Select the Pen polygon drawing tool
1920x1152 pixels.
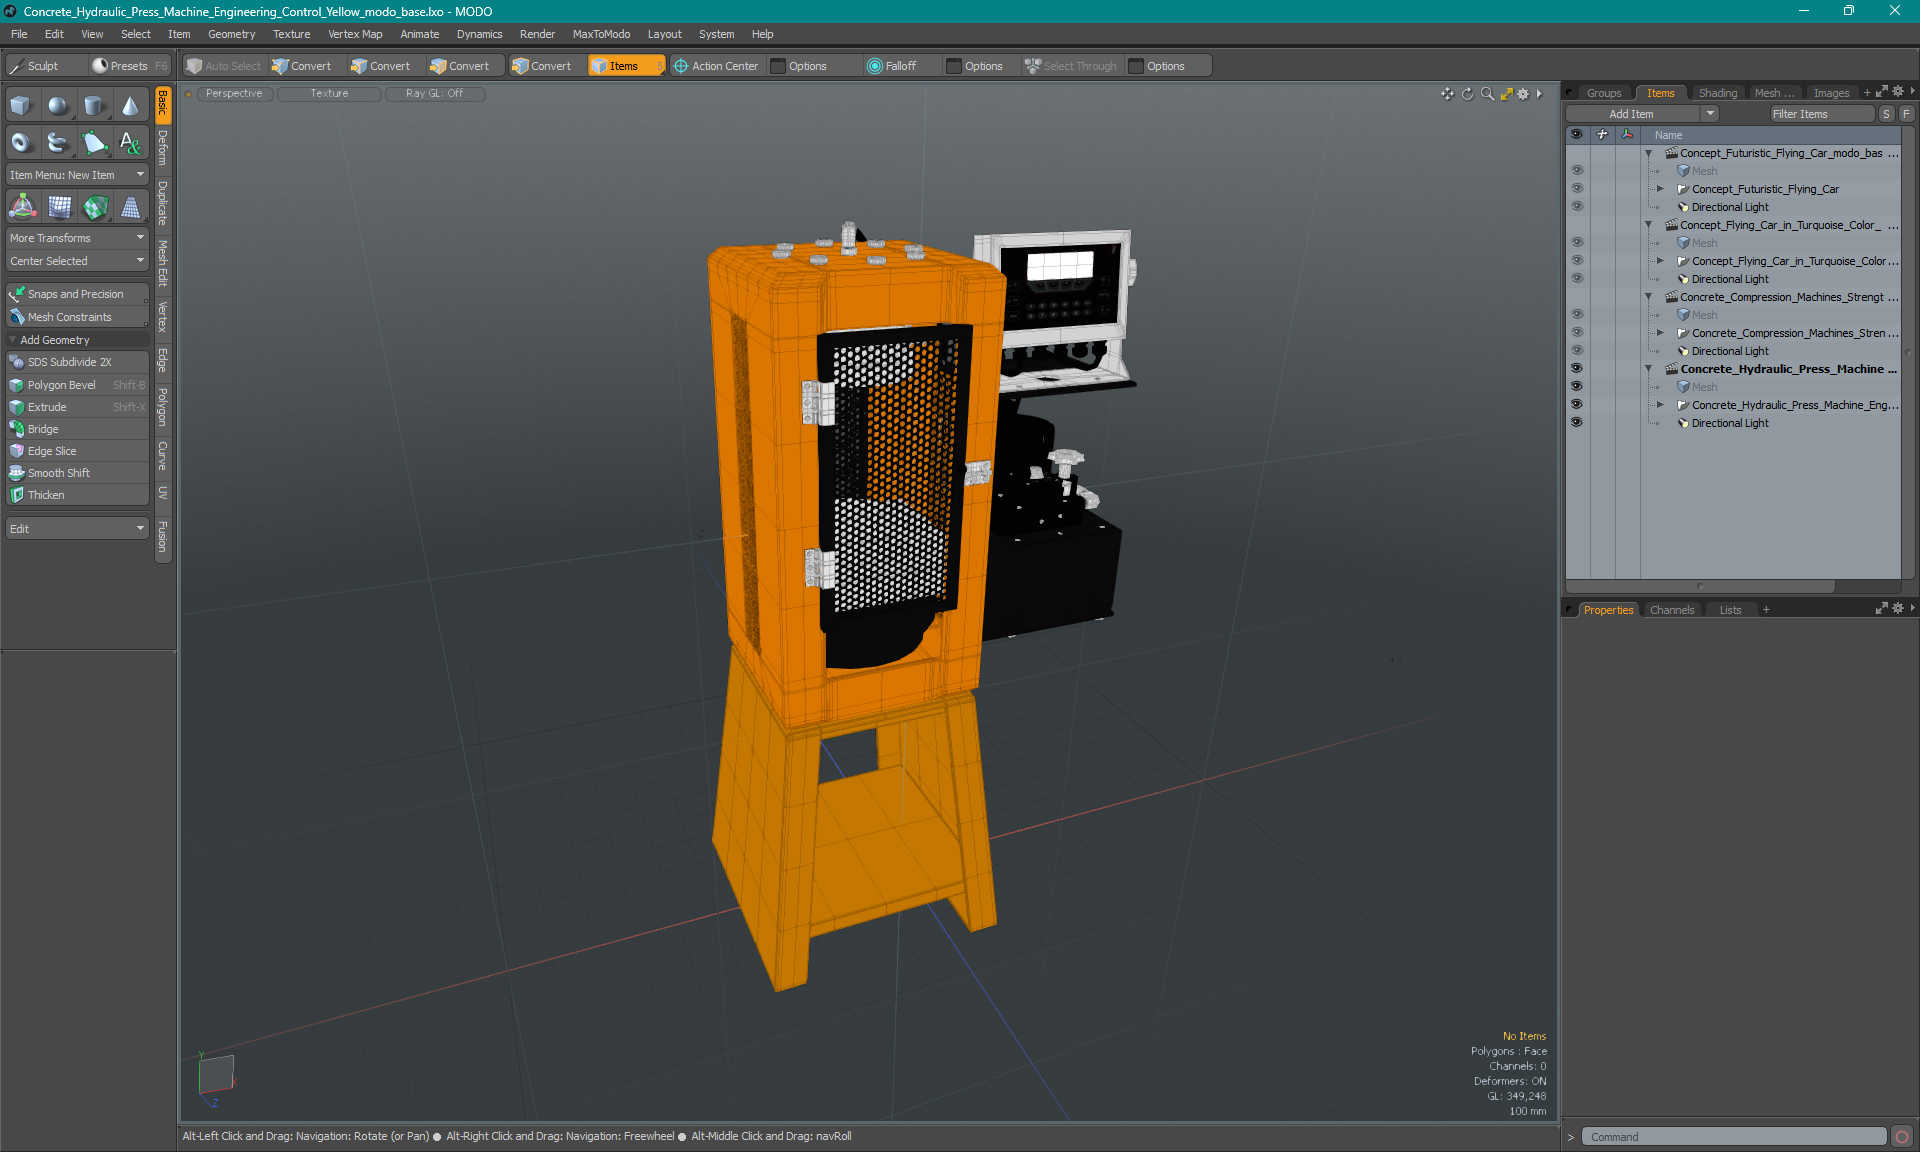point(94,143)
